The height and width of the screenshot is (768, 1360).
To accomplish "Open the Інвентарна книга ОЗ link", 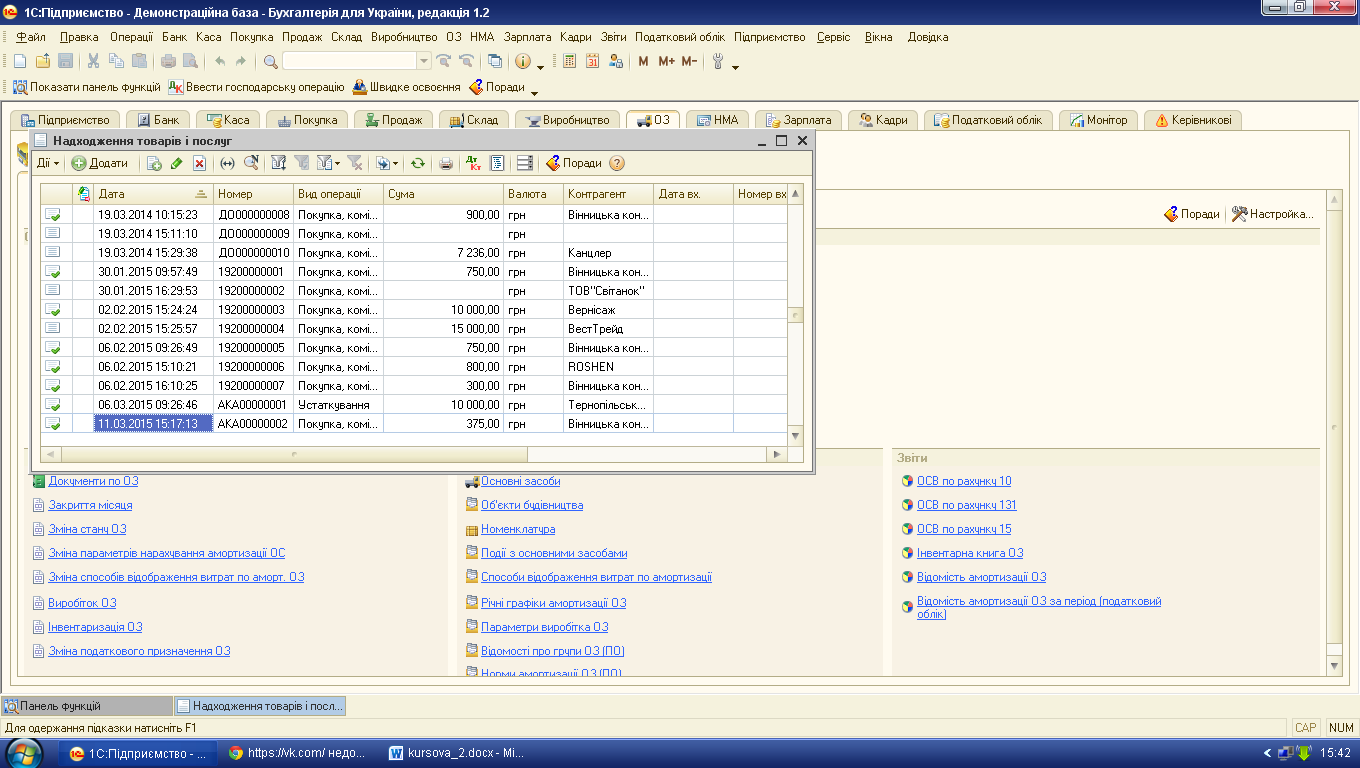I will click(970, 553).
